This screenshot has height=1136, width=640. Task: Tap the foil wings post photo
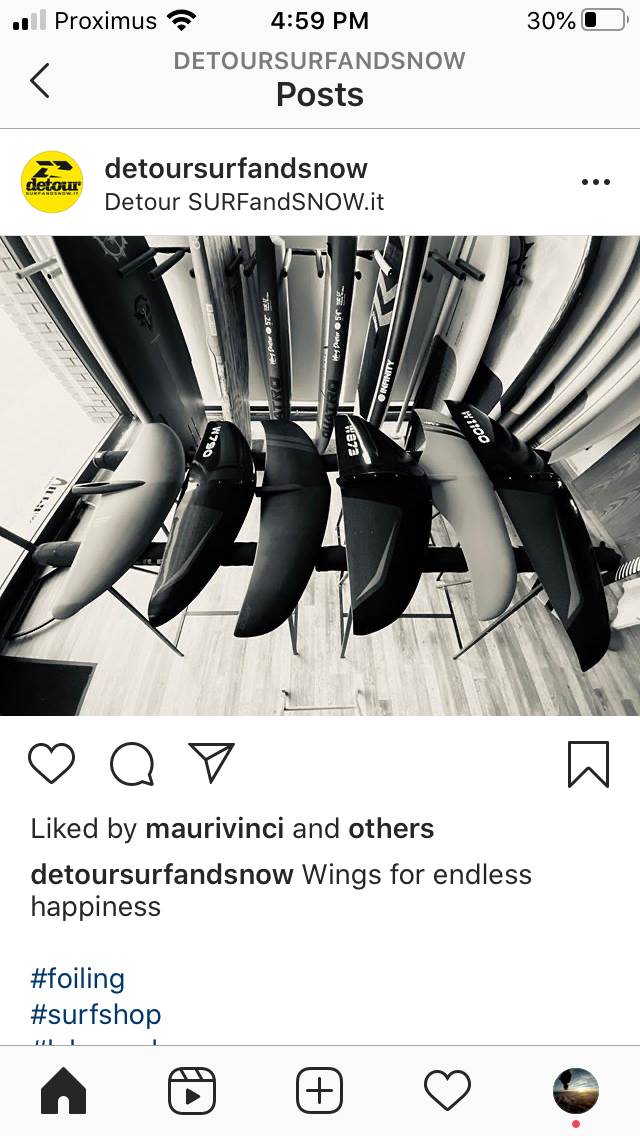[320, 476]
